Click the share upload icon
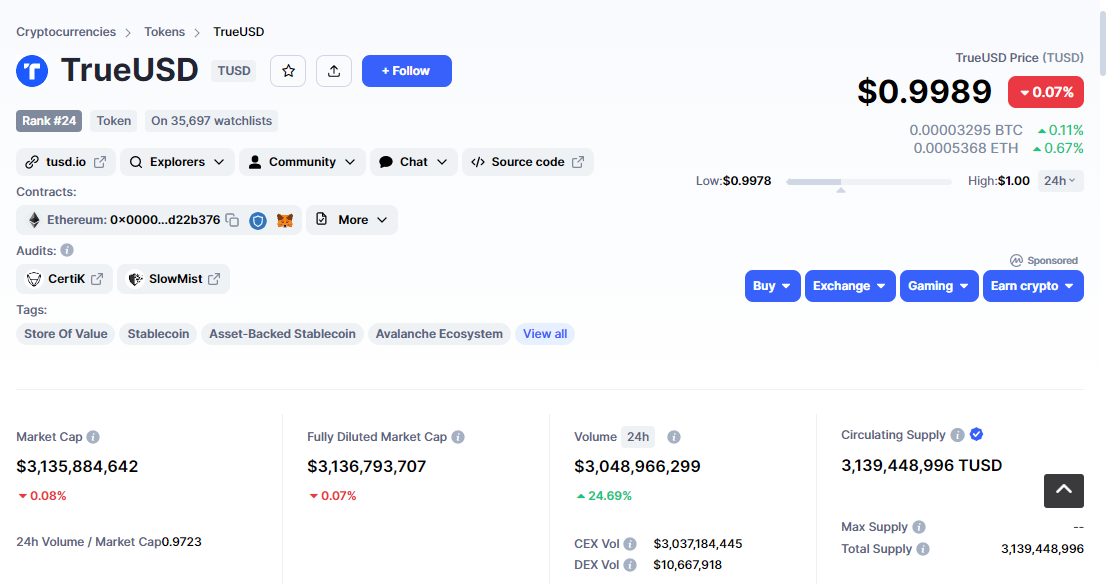 coord(334,71)
